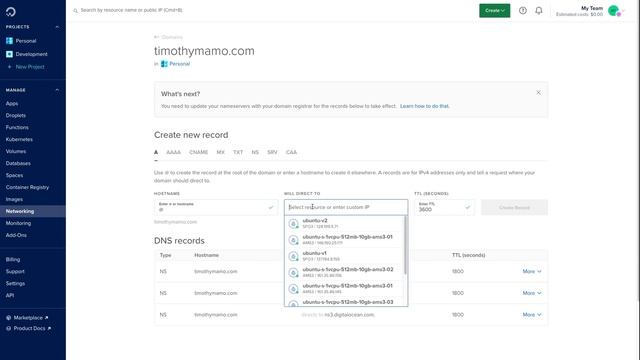This screenshot has width=640, height=360.
Task: Open Databases in the sidebar
Action: click(x=18, y=163)
